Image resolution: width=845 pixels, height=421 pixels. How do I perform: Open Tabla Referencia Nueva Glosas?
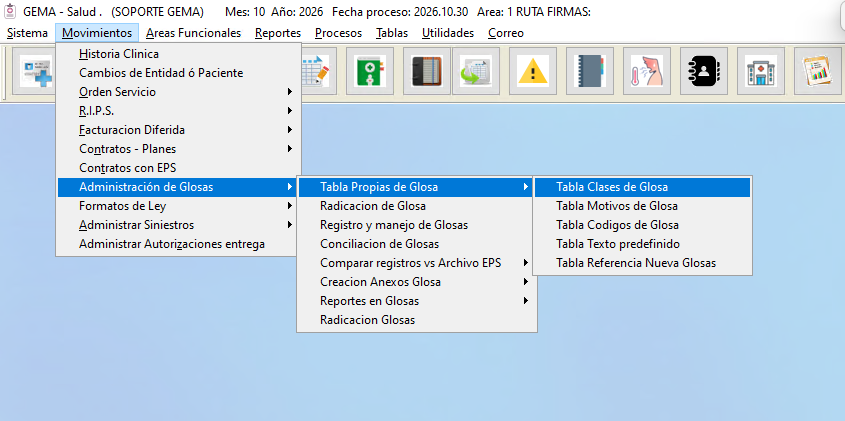(642, 263)
